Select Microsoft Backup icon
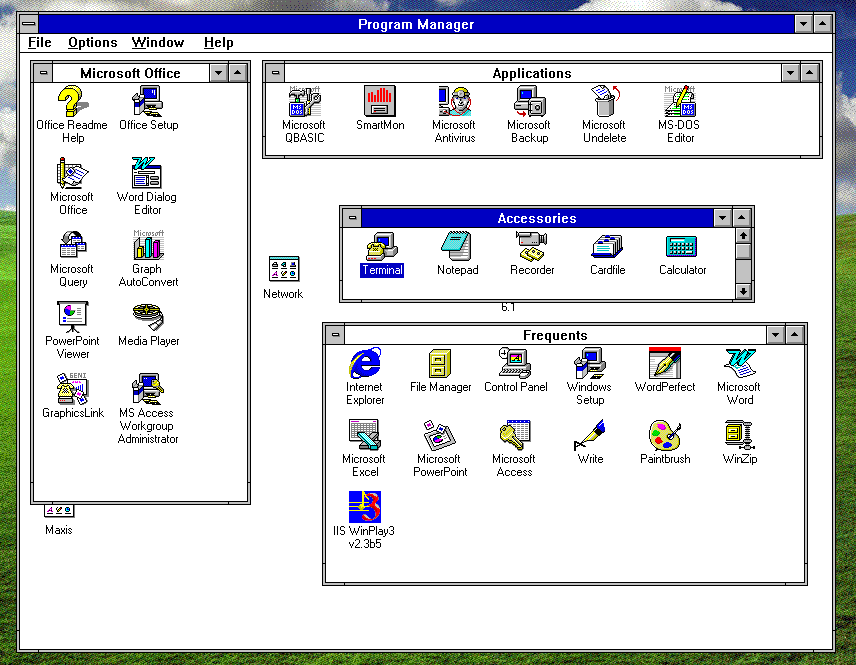 pyautogui.click(x=529, y=102)
